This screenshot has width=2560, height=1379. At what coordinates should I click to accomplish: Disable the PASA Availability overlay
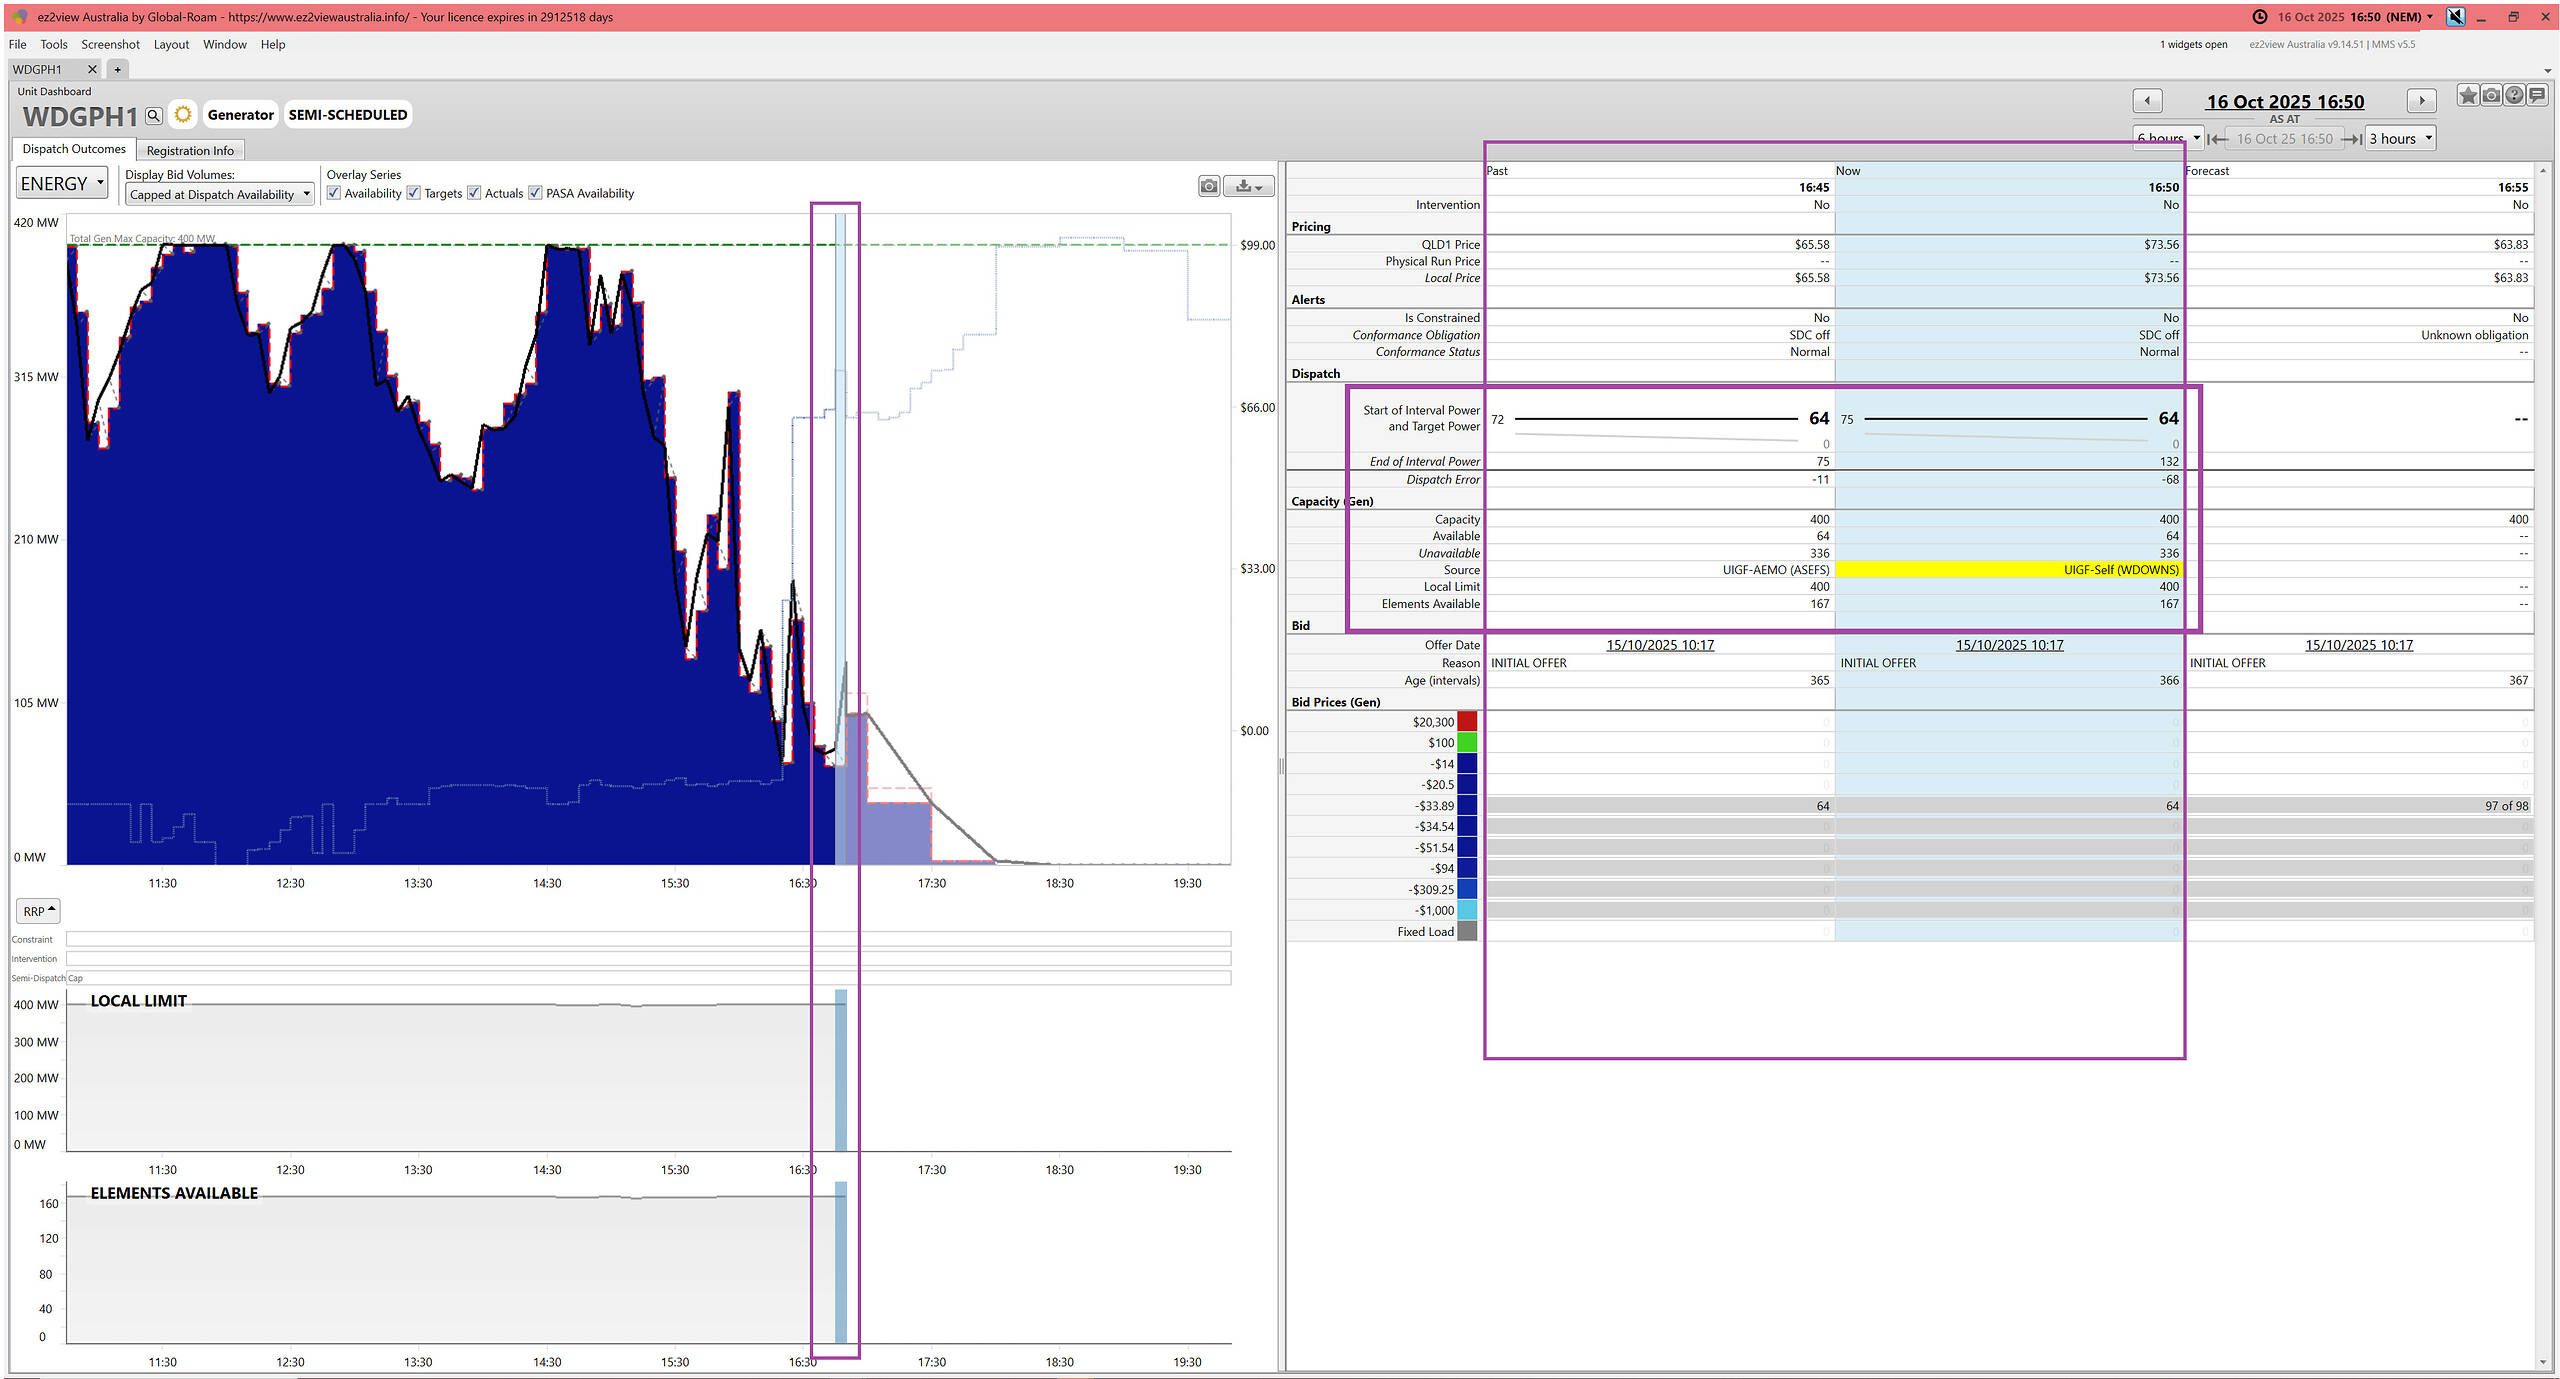[536, 193]
